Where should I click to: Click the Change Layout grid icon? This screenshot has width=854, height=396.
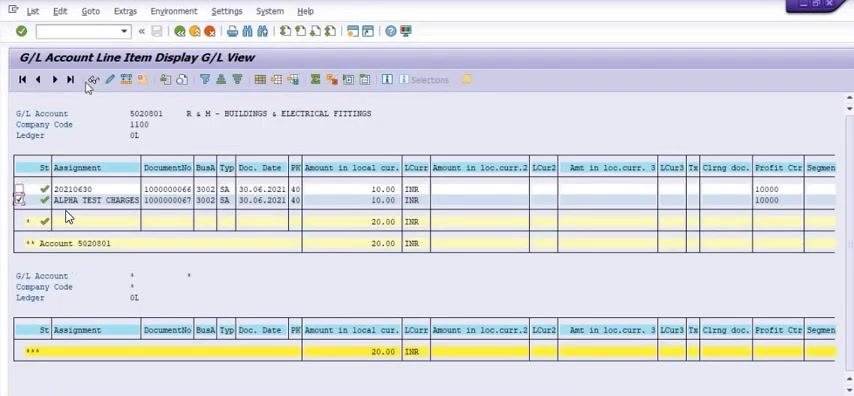260,80
